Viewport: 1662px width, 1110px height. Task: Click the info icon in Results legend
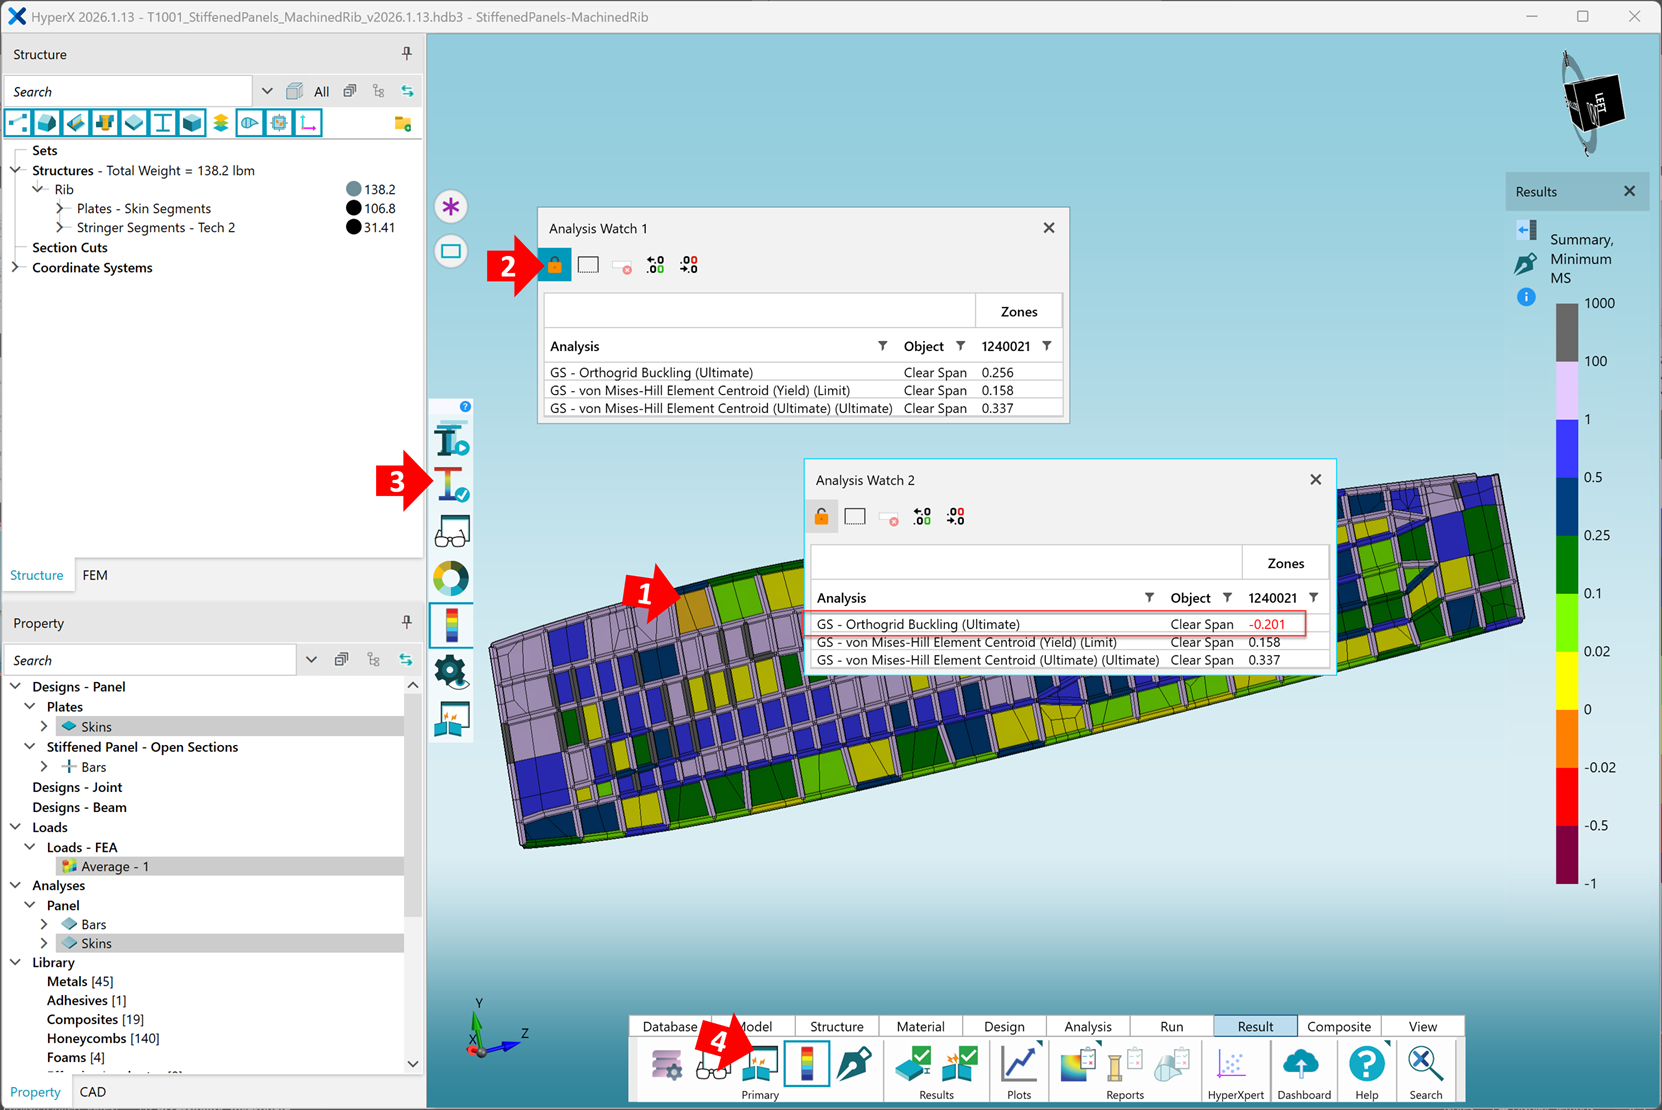coord(1526,297)
